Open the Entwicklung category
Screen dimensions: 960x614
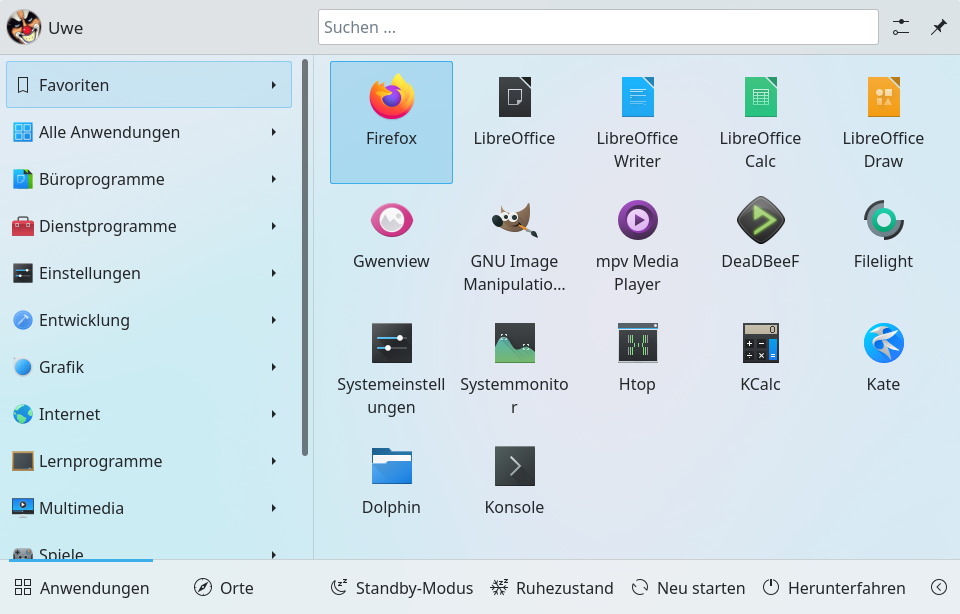point(149,320)
